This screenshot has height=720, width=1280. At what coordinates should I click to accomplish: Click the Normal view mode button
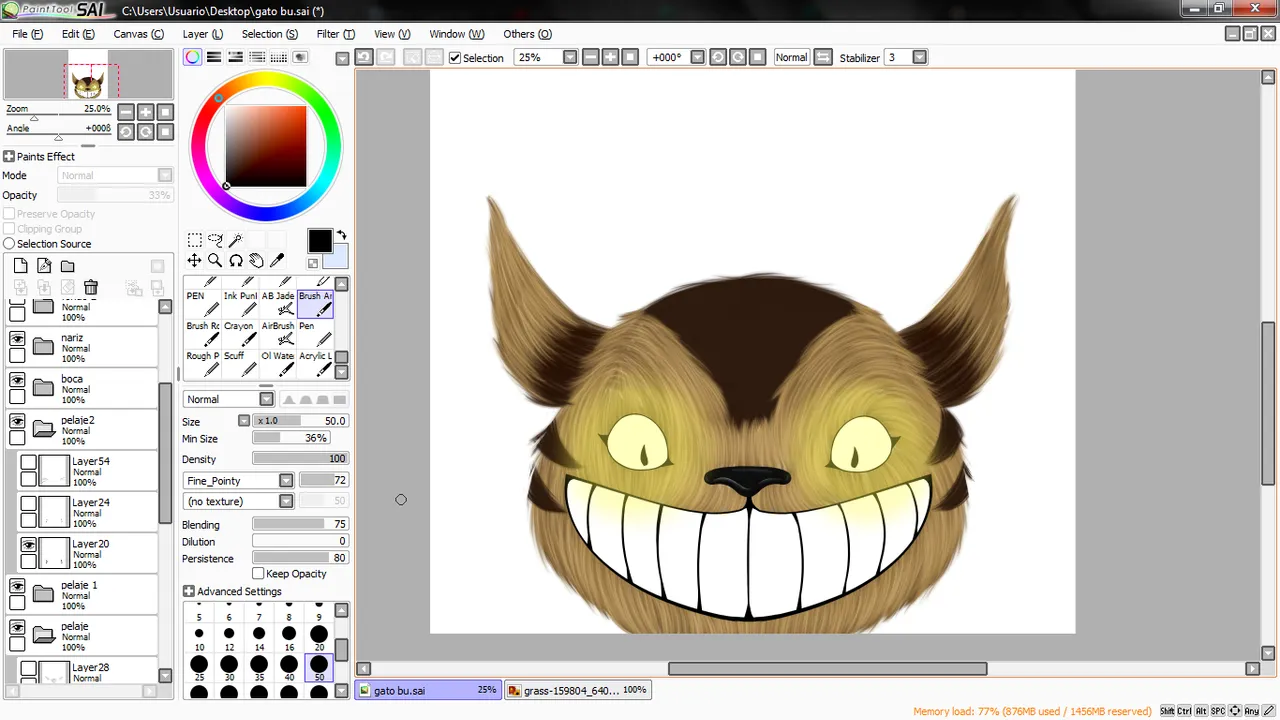pos(791,57)
